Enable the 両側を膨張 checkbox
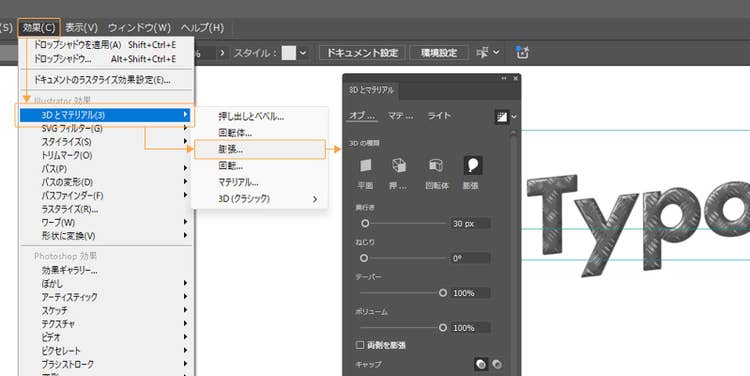The height and width of the screenshot is (376, 750). tap(360, 345)
